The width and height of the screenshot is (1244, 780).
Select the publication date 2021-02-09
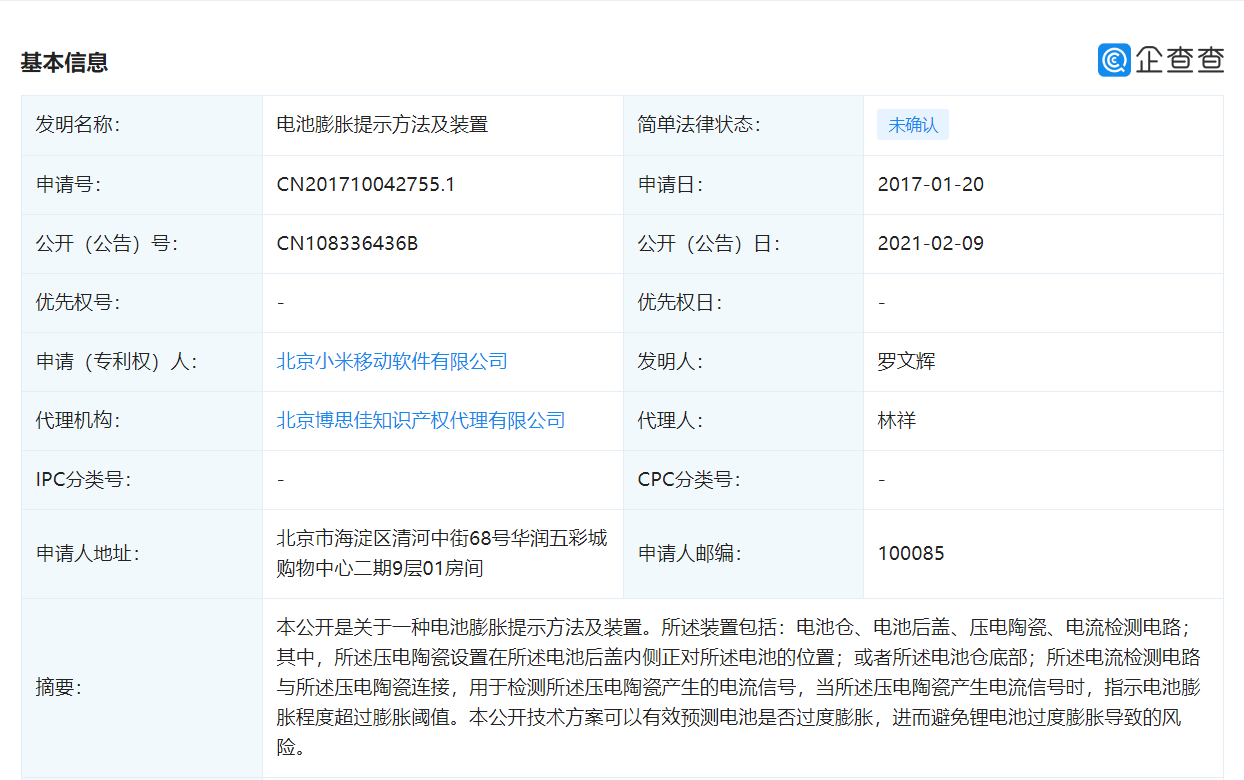coord(931,244)
